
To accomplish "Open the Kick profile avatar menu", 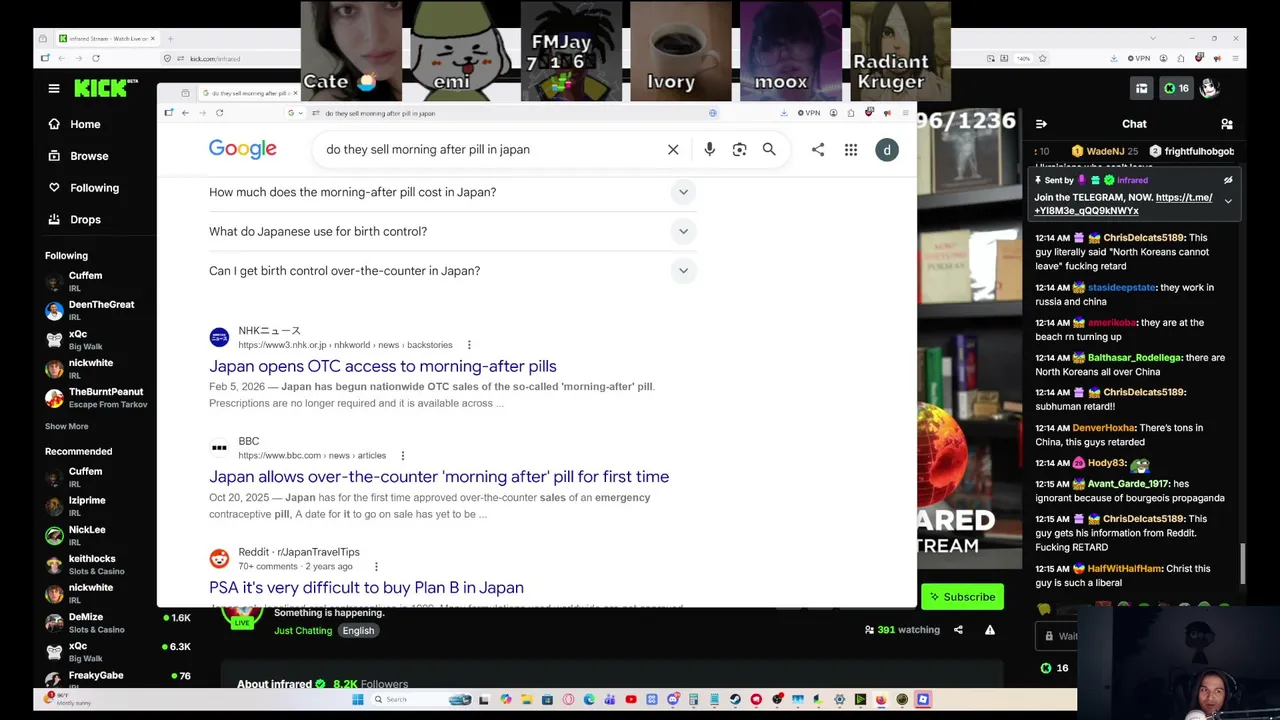I will point(1209,88).
